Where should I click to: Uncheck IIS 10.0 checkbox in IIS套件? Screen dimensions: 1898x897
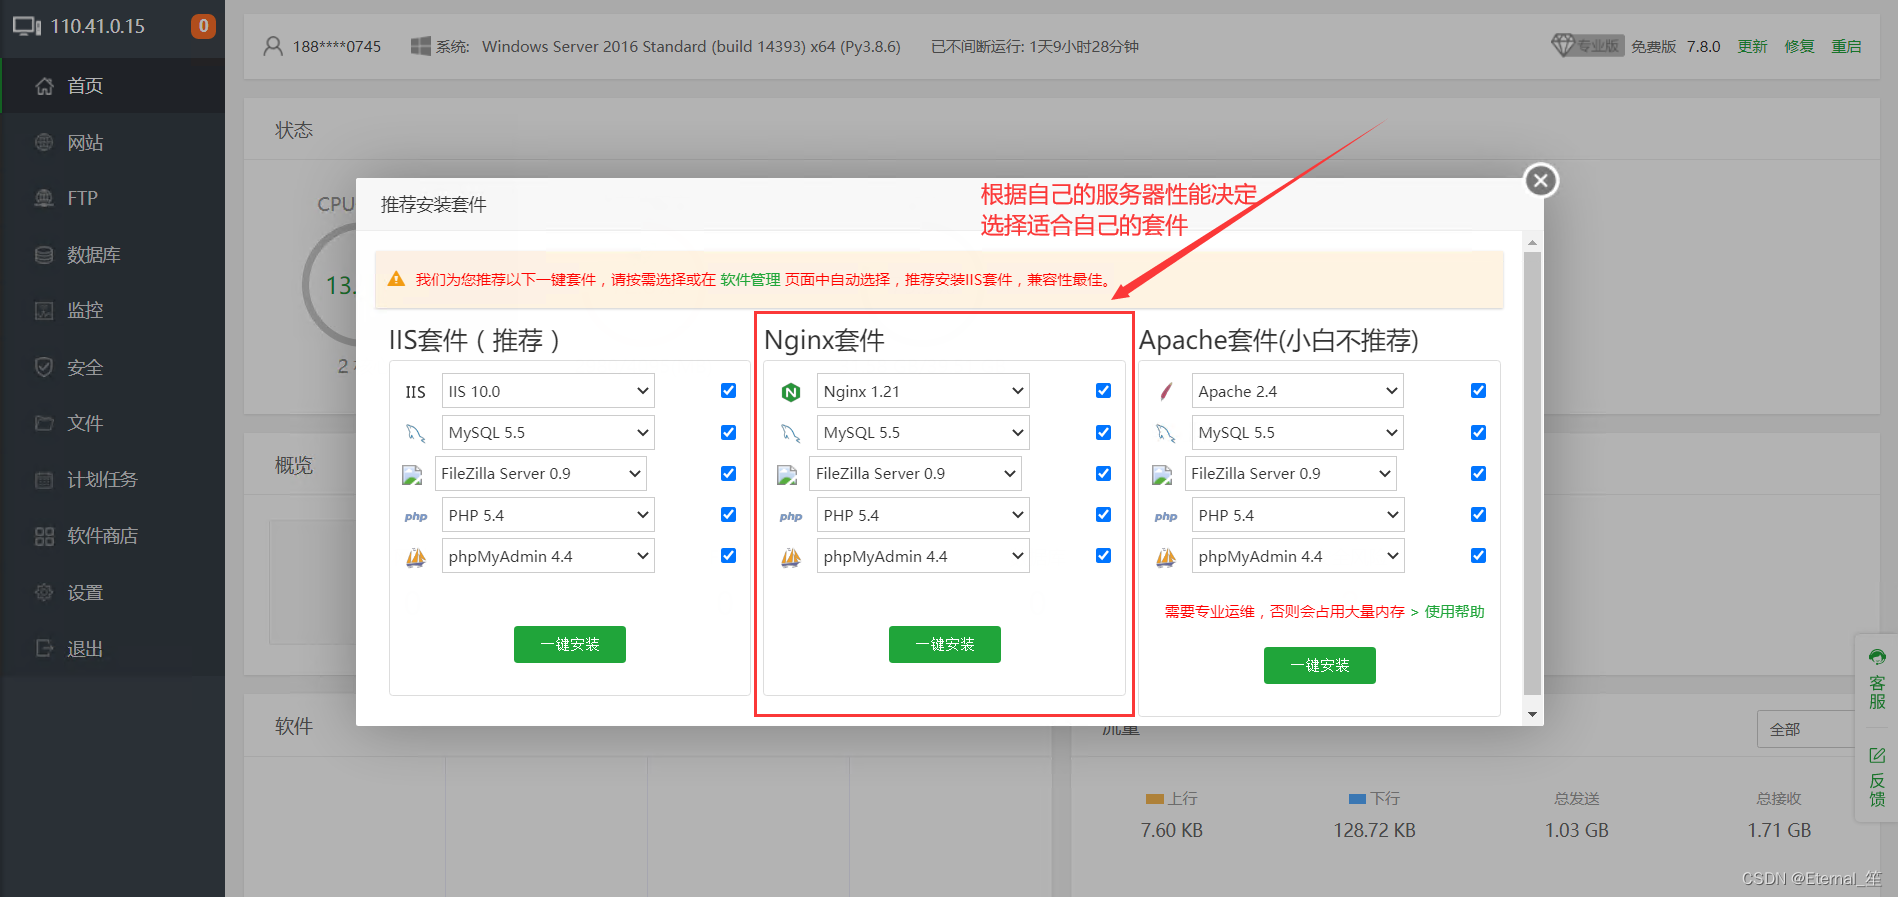point(729,391)
